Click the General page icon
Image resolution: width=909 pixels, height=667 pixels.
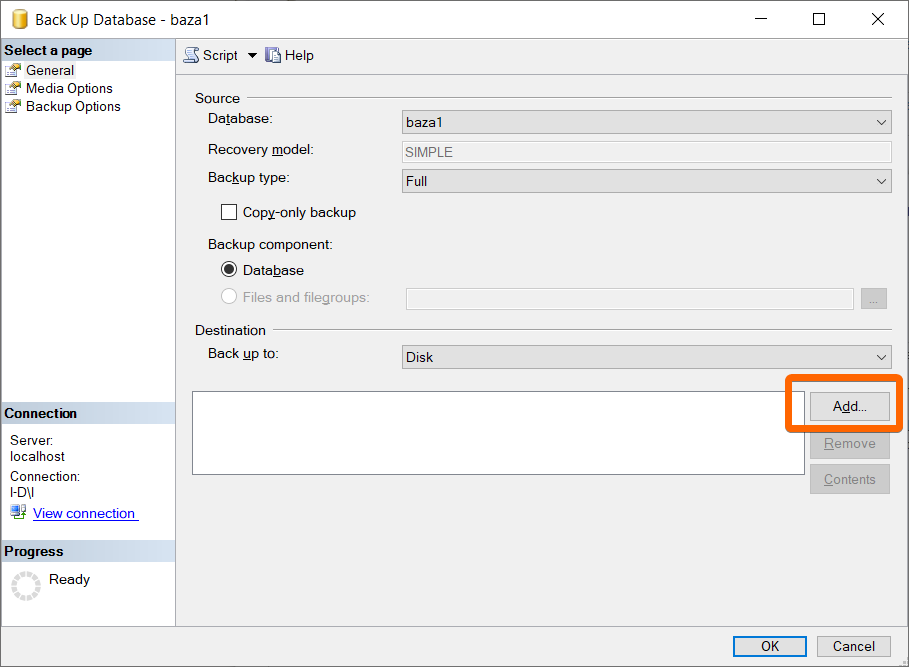click(x=13, y=70)
